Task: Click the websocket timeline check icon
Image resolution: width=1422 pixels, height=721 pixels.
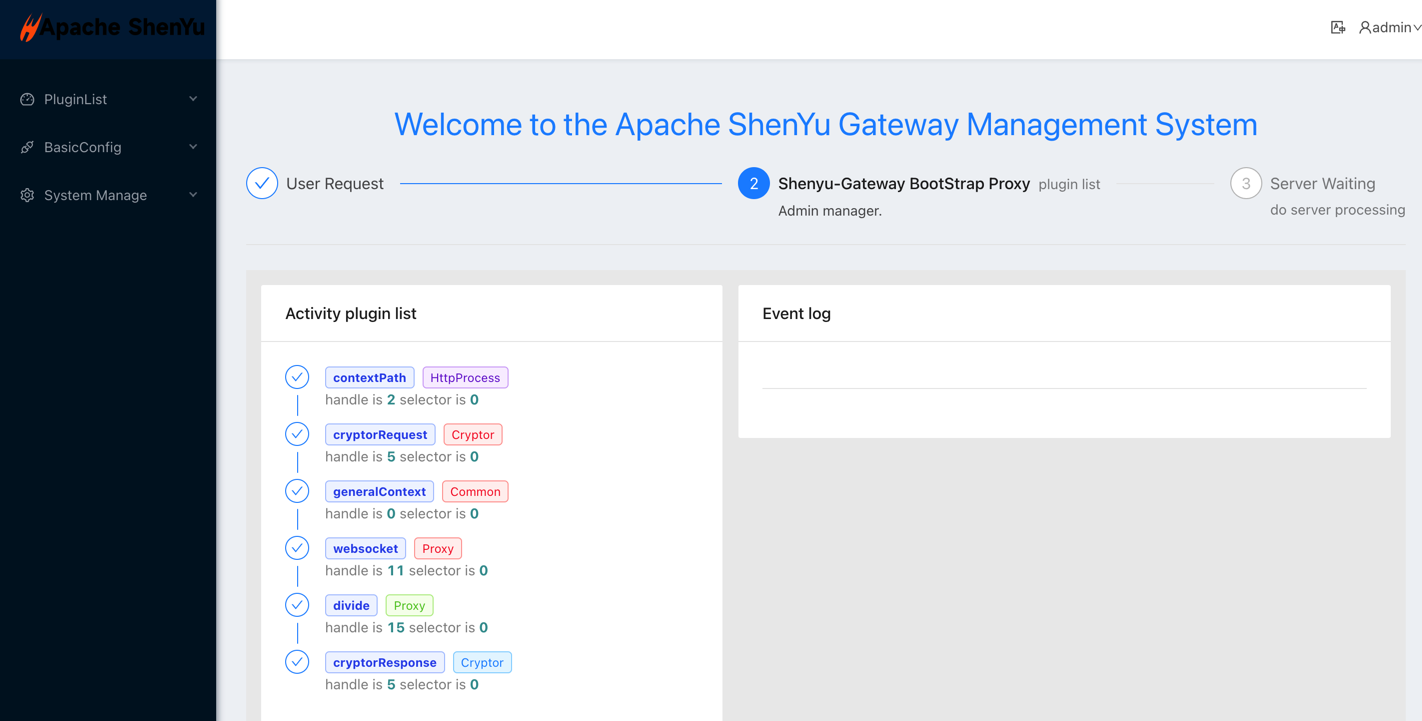Action: 297,548
